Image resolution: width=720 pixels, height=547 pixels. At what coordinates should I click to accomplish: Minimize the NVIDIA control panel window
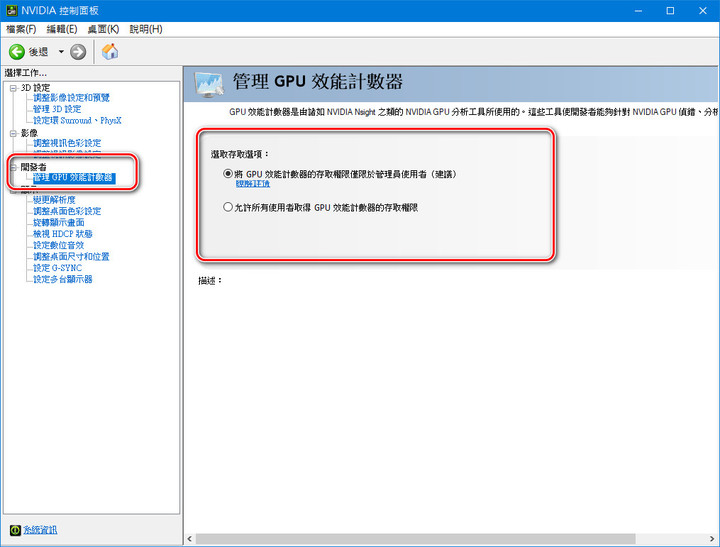(638, 11)
